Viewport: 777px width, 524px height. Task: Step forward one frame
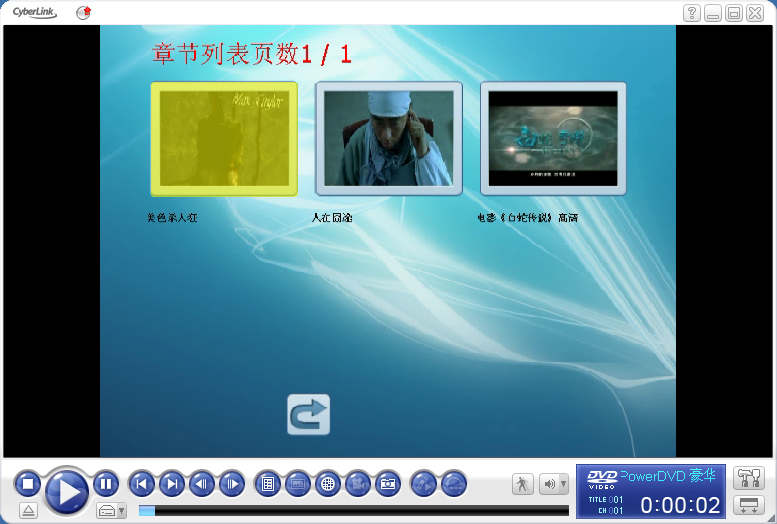point(232,484)
